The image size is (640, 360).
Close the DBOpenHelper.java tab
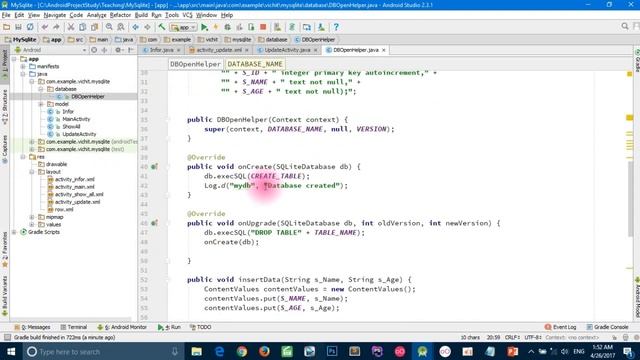pos(384,50)
